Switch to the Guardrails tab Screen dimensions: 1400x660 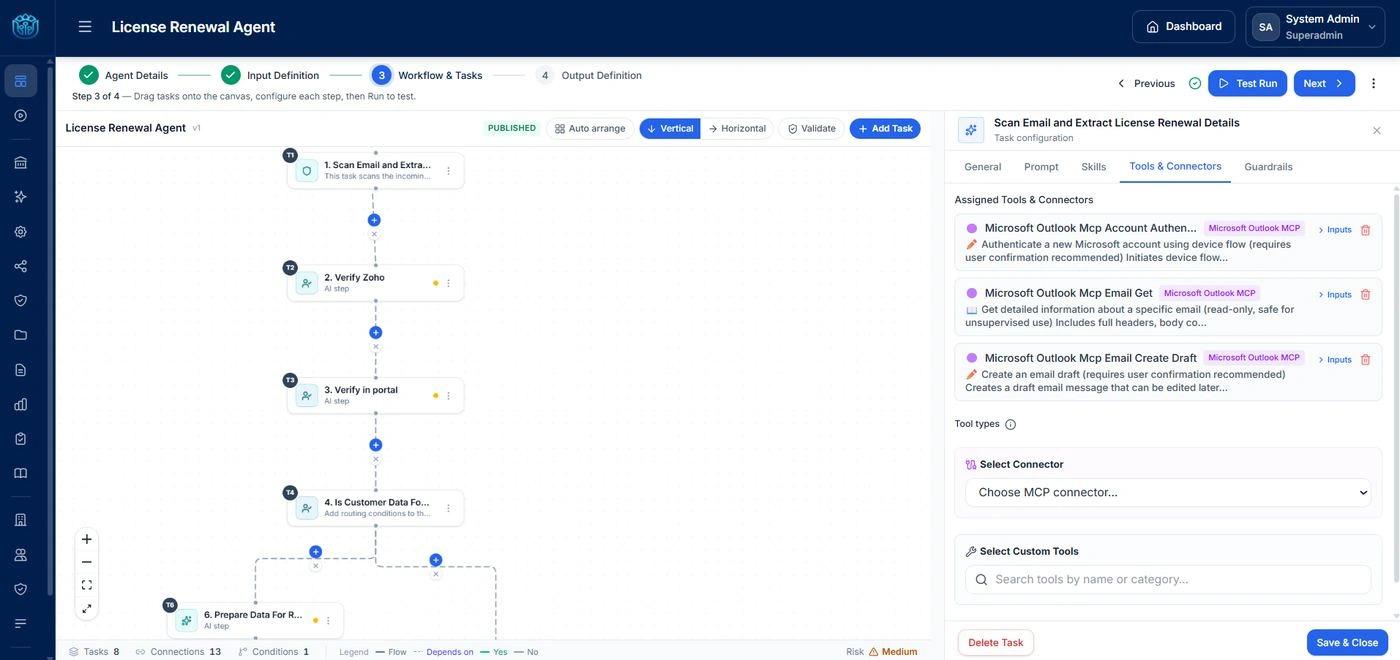[1268, 167]
